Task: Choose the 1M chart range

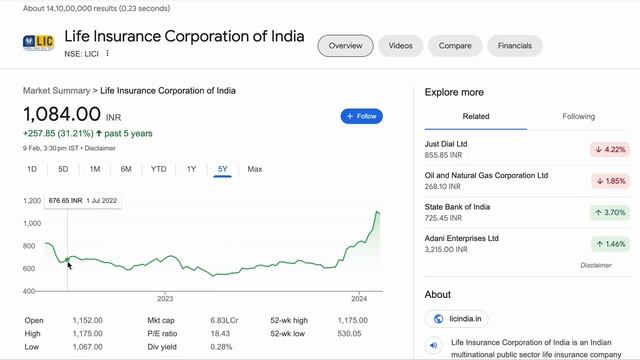Action: (95, 169)
